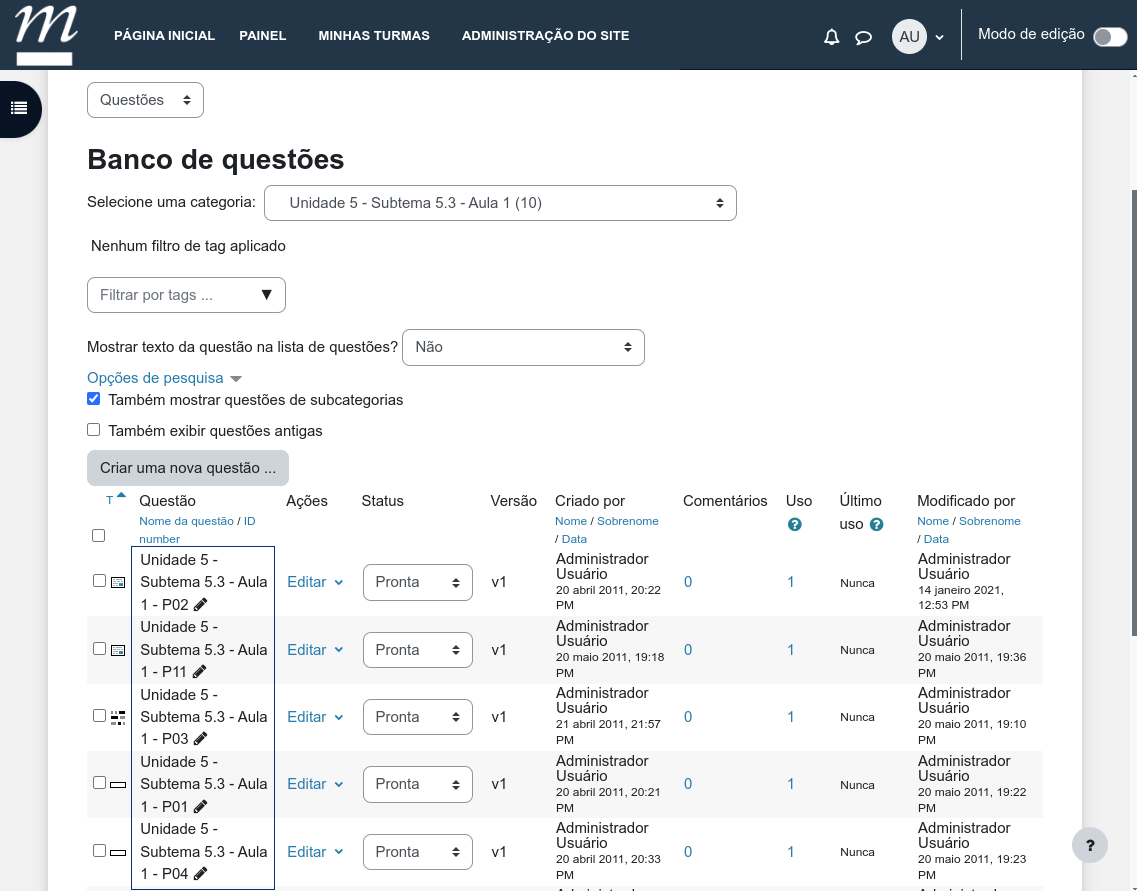Click the pencil icon next to P03 question name
Screen dimensions: 1137x891
click(200, 739)
